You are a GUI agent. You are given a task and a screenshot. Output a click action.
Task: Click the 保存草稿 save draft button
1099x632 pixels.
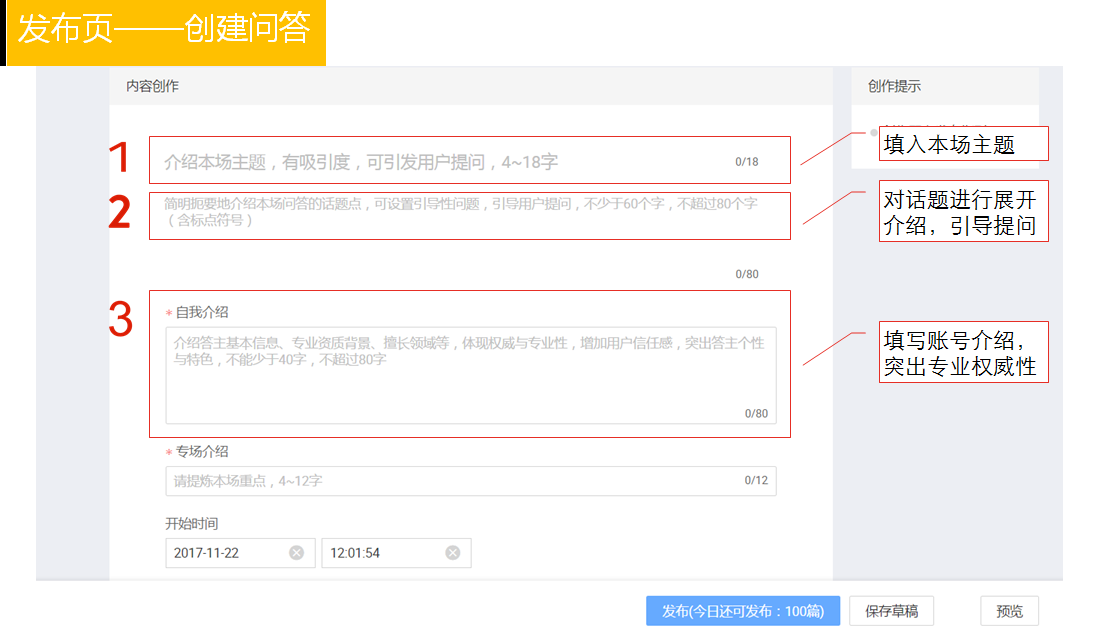pos(891,611)
